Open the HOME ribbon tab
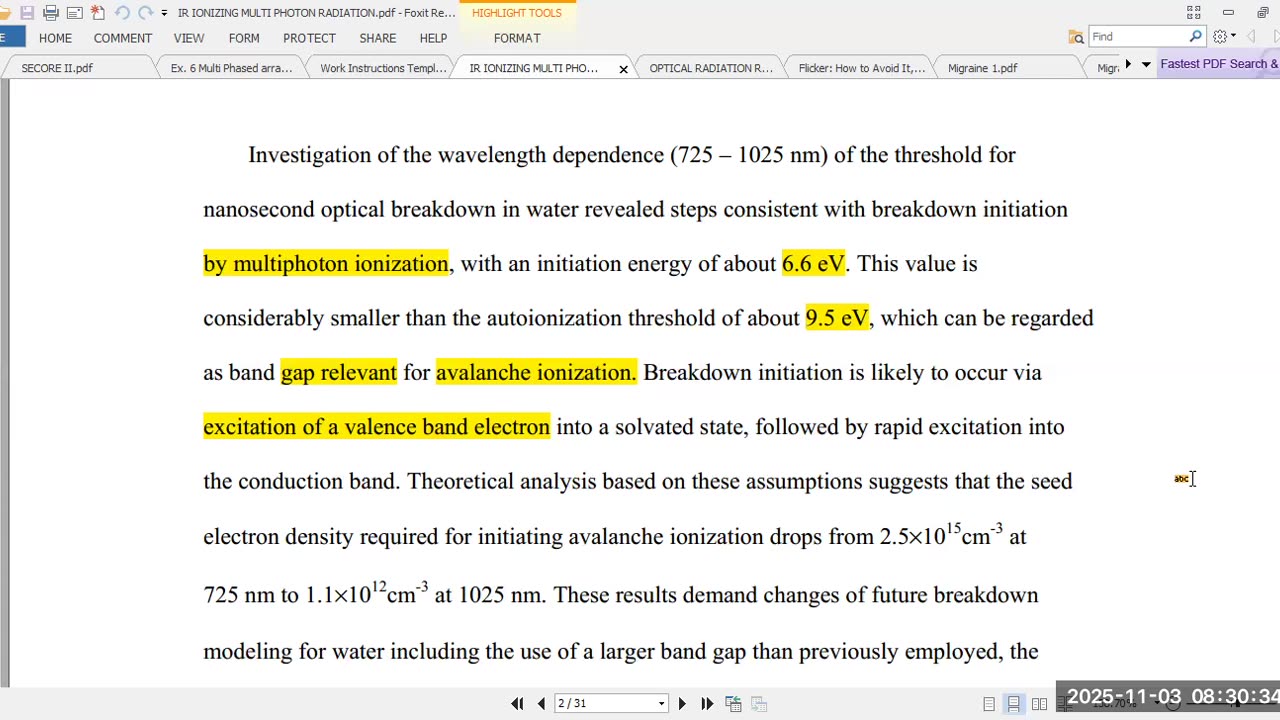1280x720 pixels. point(55,38)
